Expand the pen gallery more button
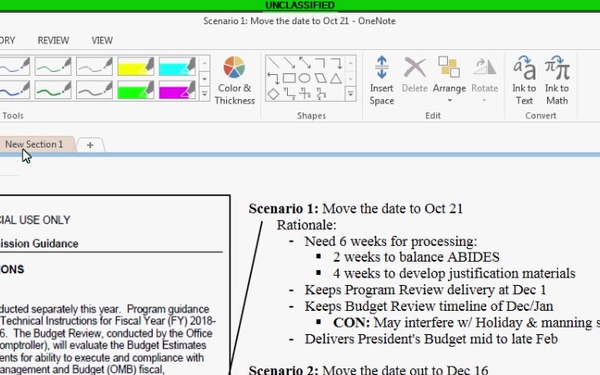 205,94
